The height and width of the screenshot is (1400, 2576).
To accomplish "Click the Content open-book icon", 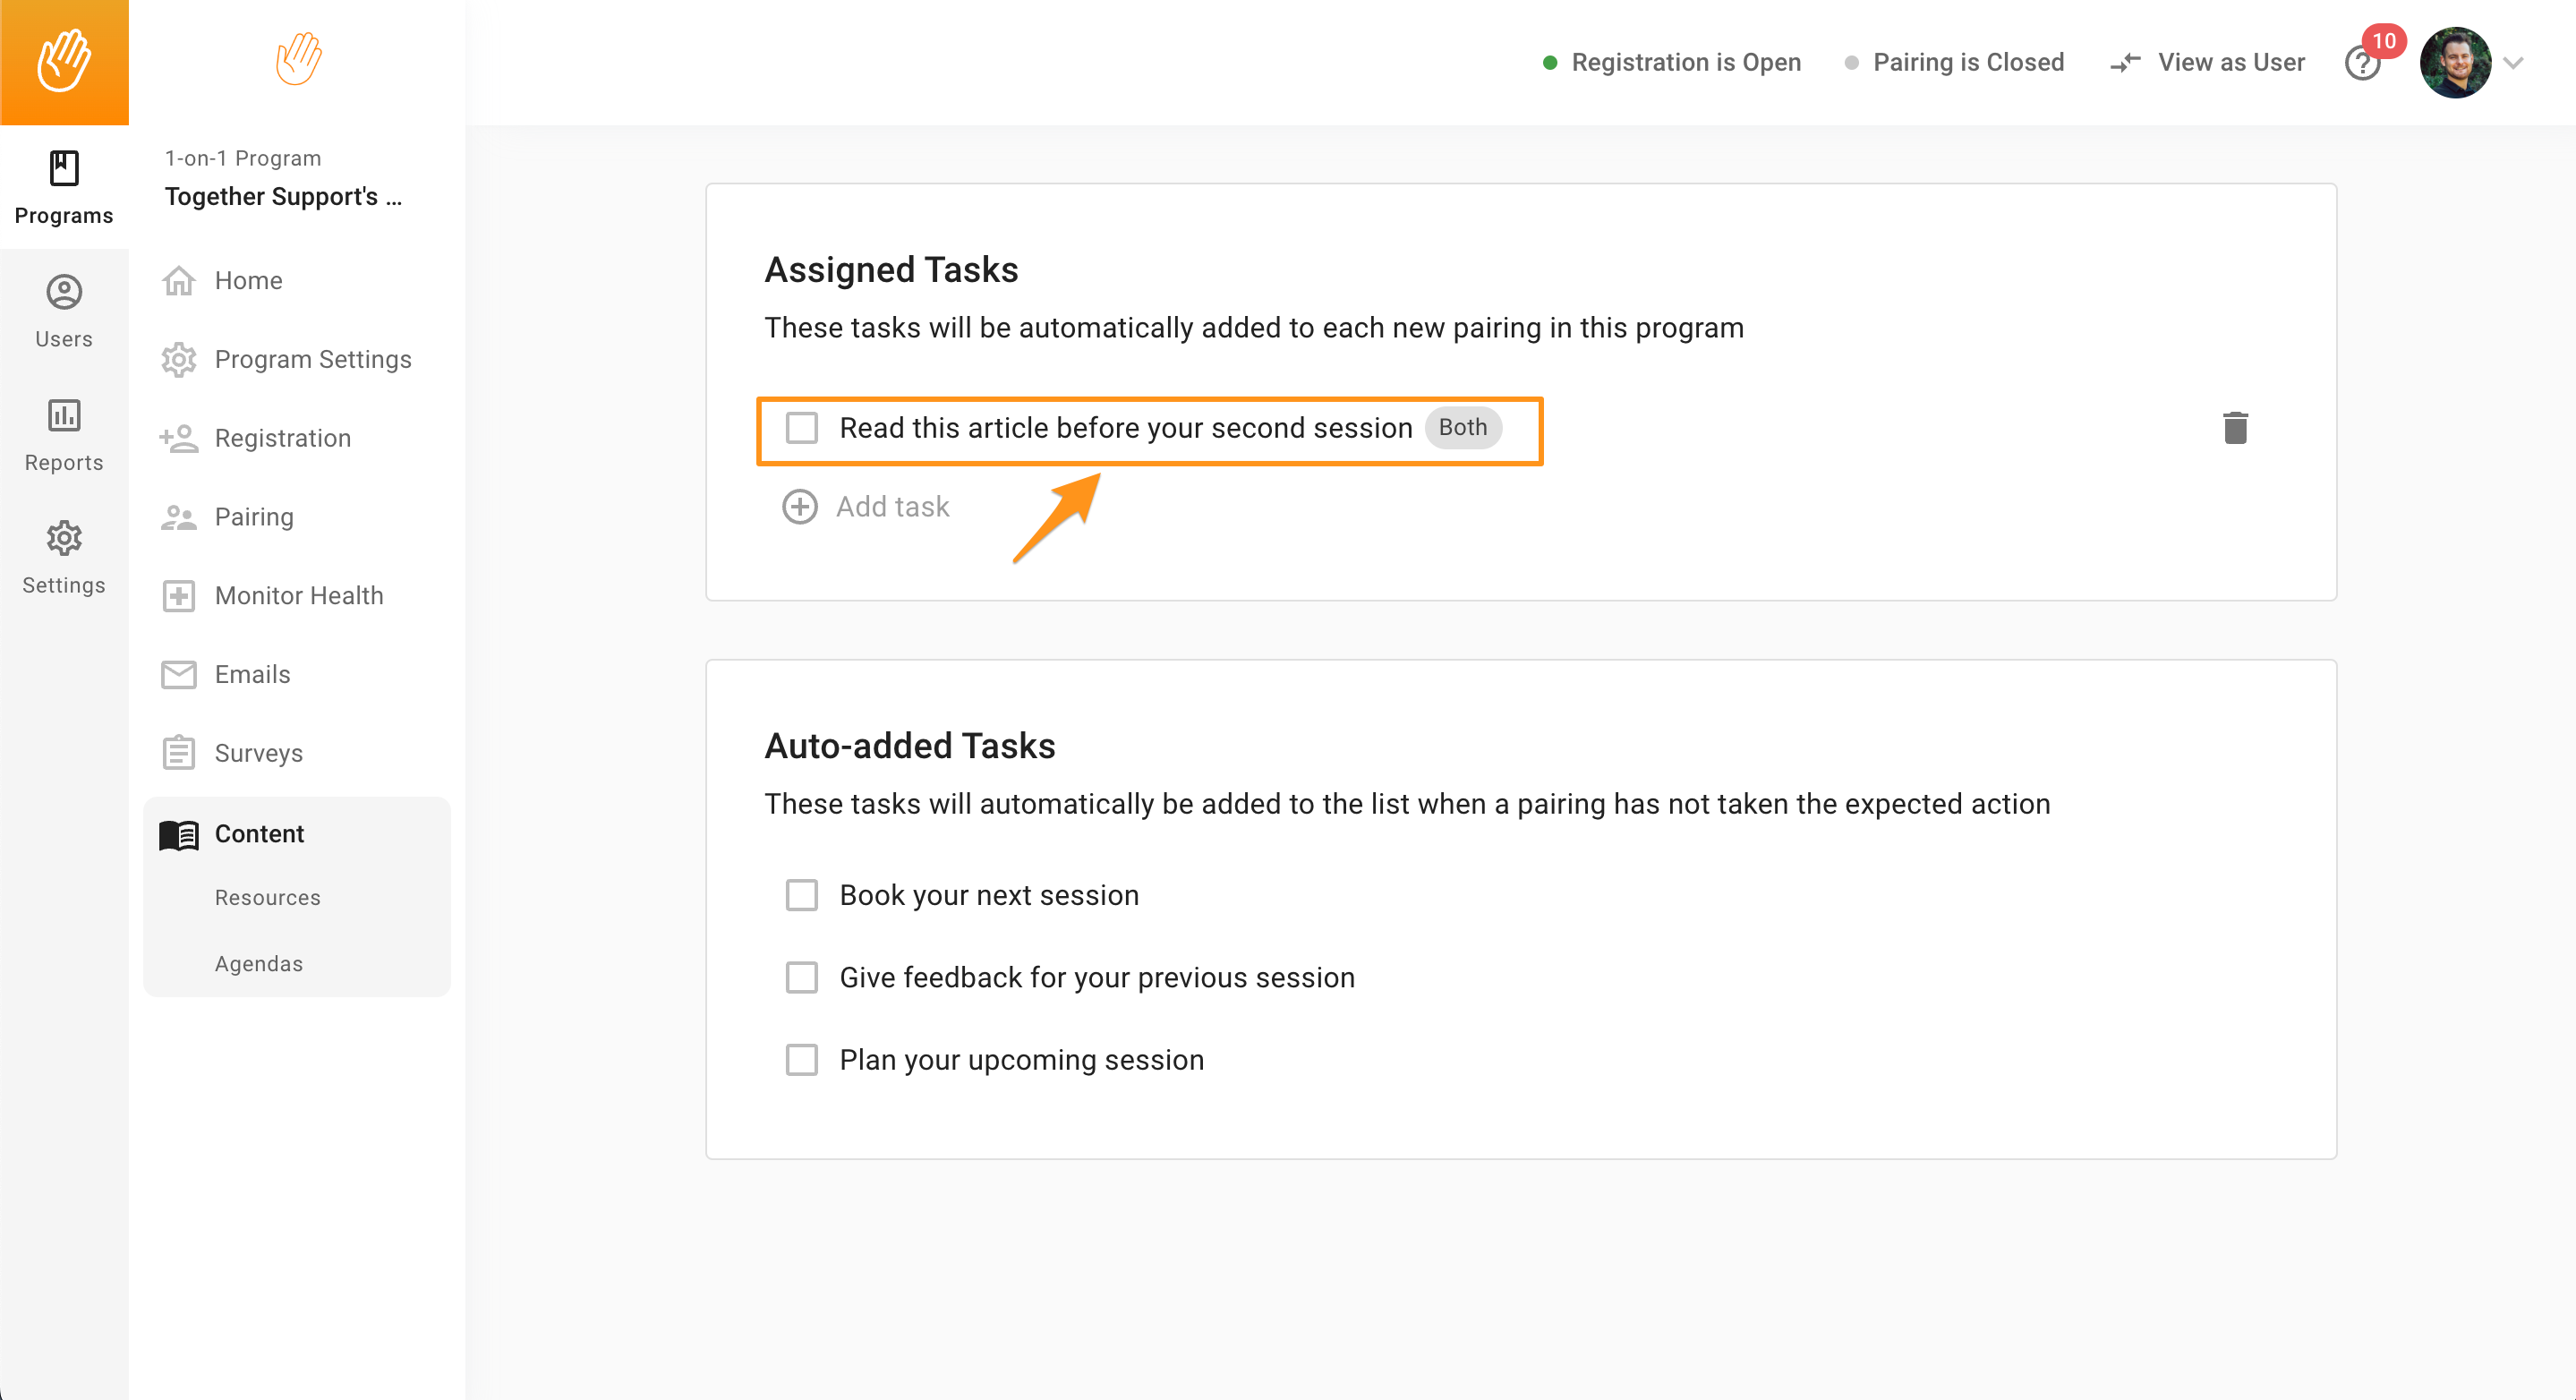I will click(178, 835).
